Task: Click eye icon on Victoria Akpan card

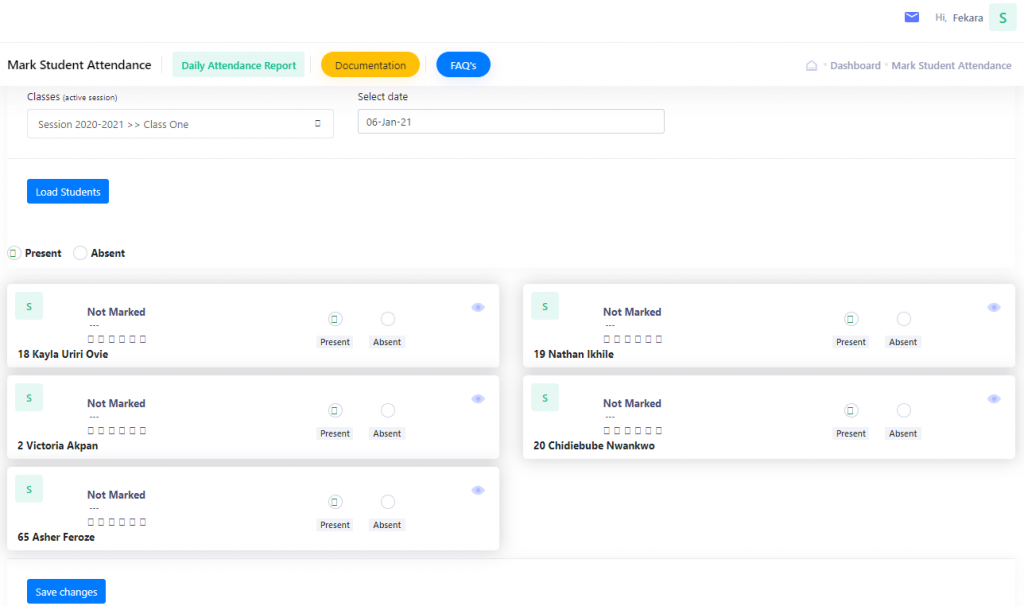Action: coord(478,399)
